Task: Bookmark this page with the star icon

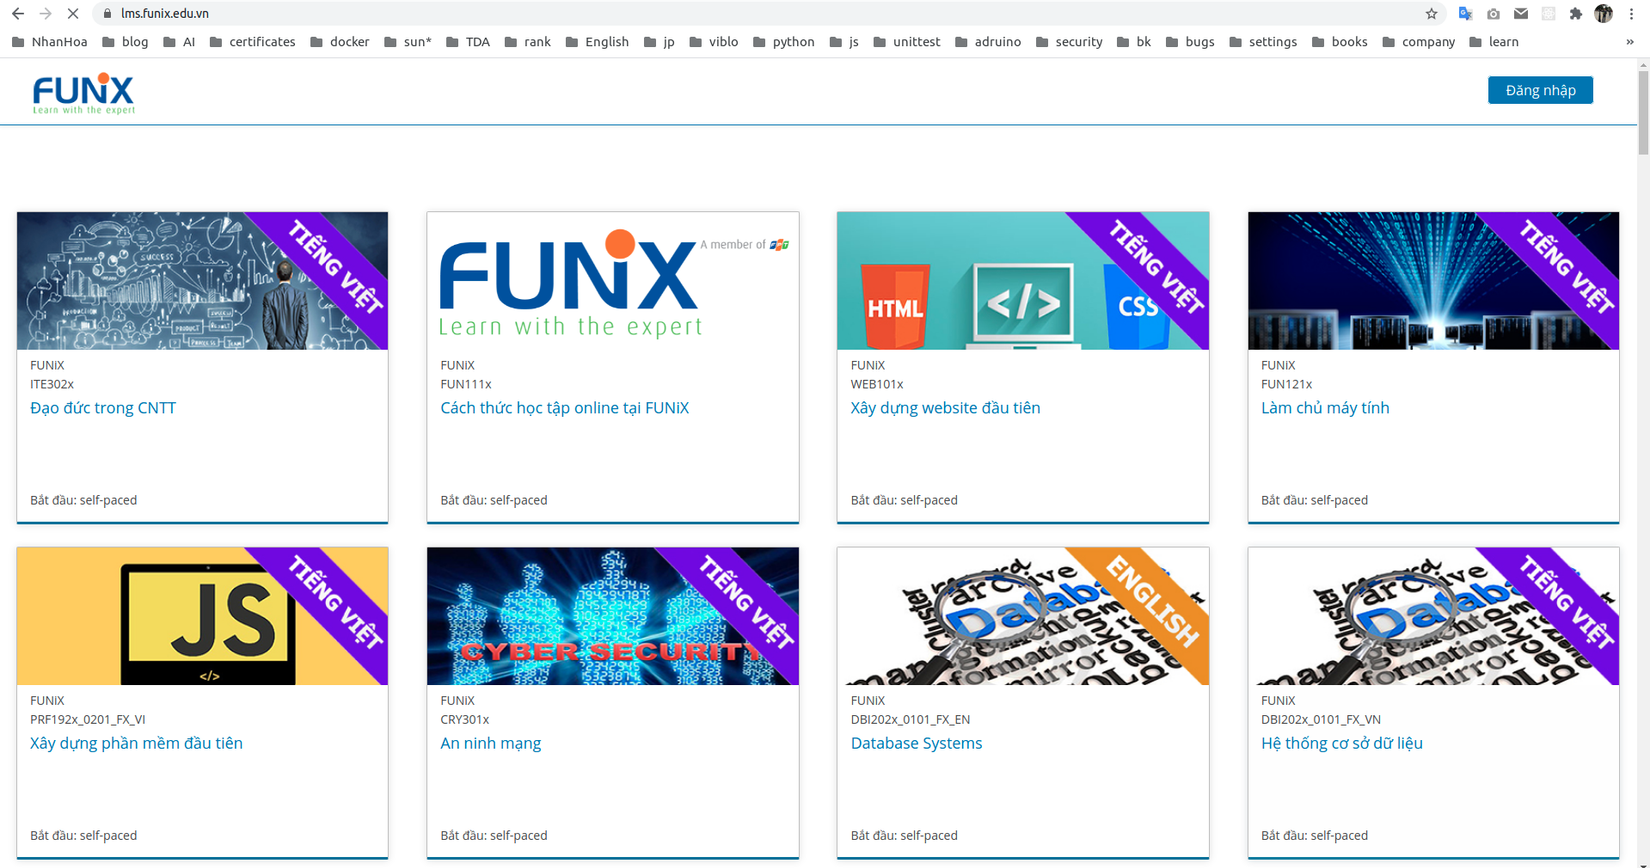Action: (1431, 14)
